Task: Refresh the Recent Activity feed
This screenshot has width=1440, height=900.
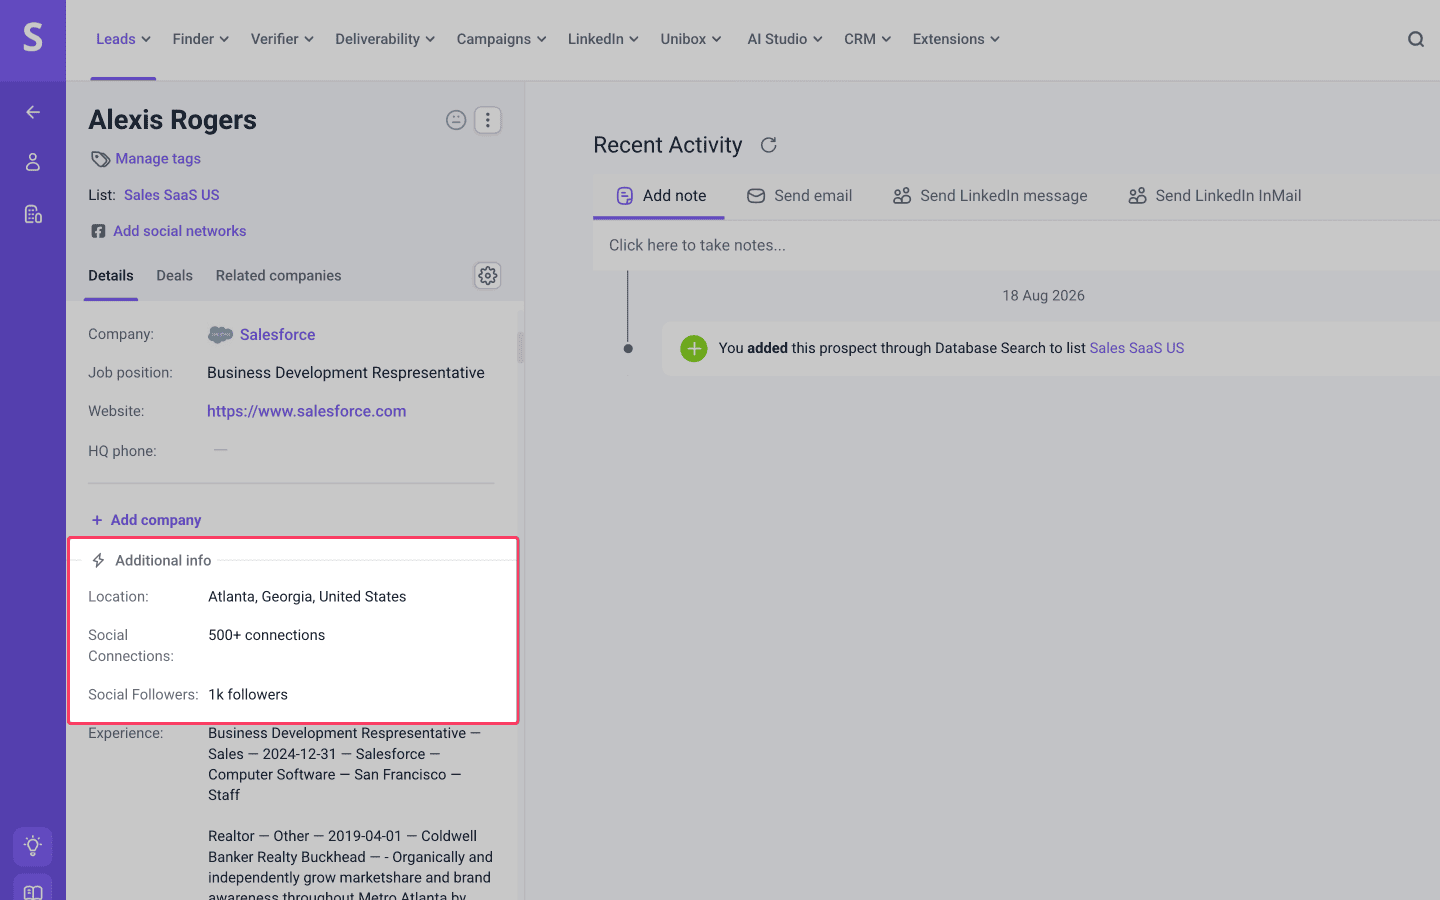Action: point(769,145)
